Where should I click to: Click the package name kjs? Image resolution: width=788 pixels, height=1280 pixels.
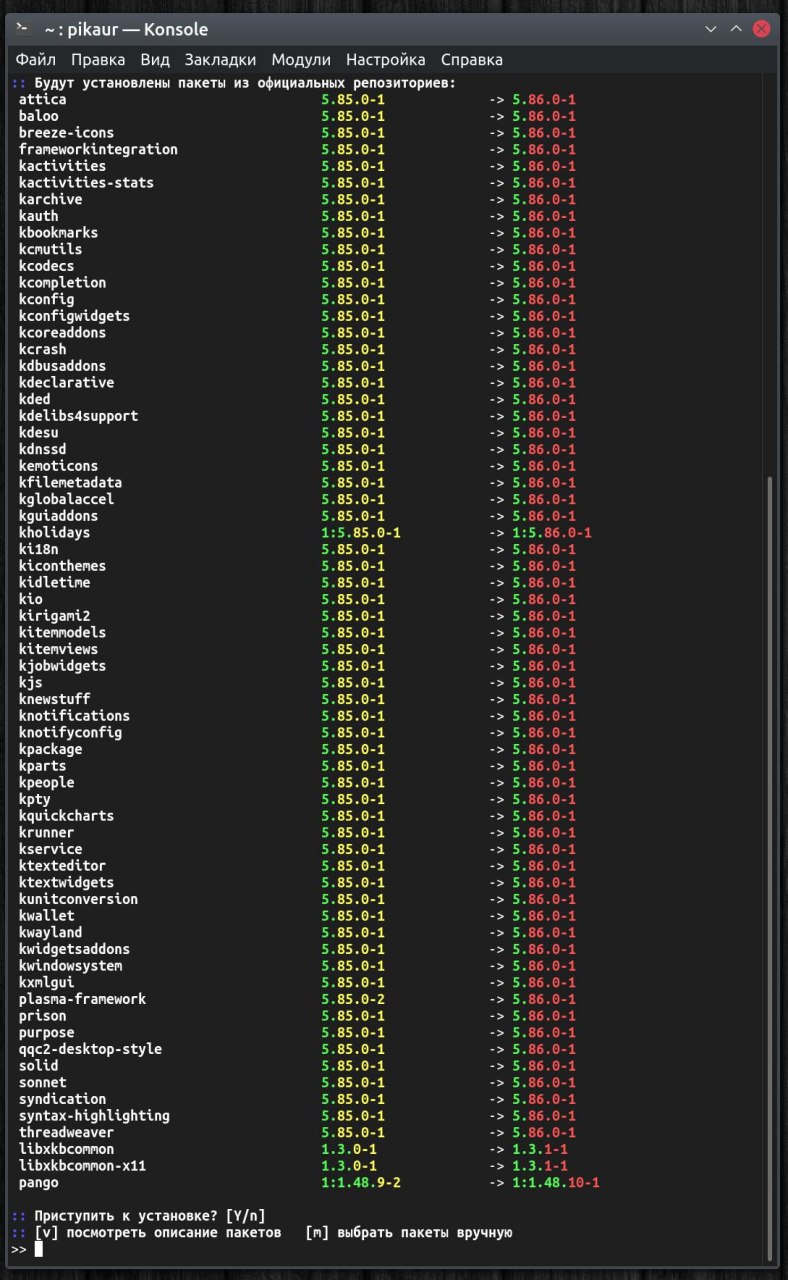(30, 683)
